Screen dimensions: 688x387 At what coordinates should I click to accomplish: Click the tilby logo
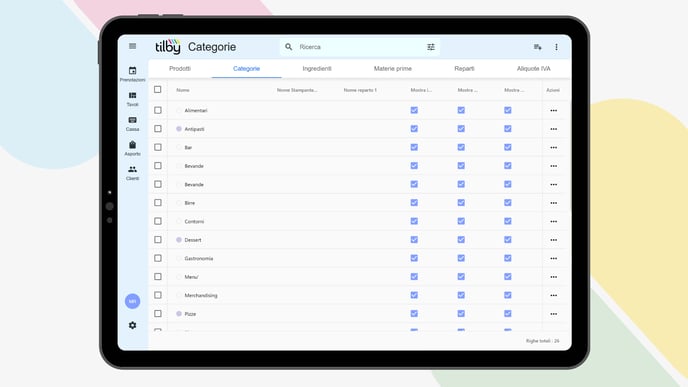tap(168, 46)
